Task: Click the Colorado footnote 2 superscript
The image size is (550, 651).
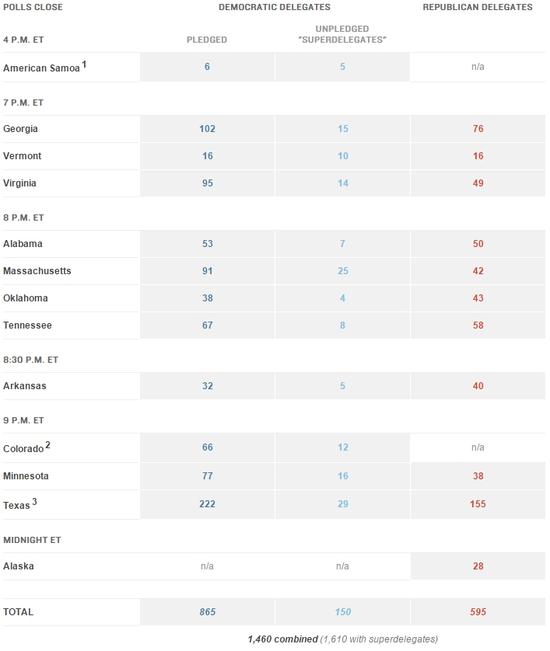Action: click(x=48, y=445)
